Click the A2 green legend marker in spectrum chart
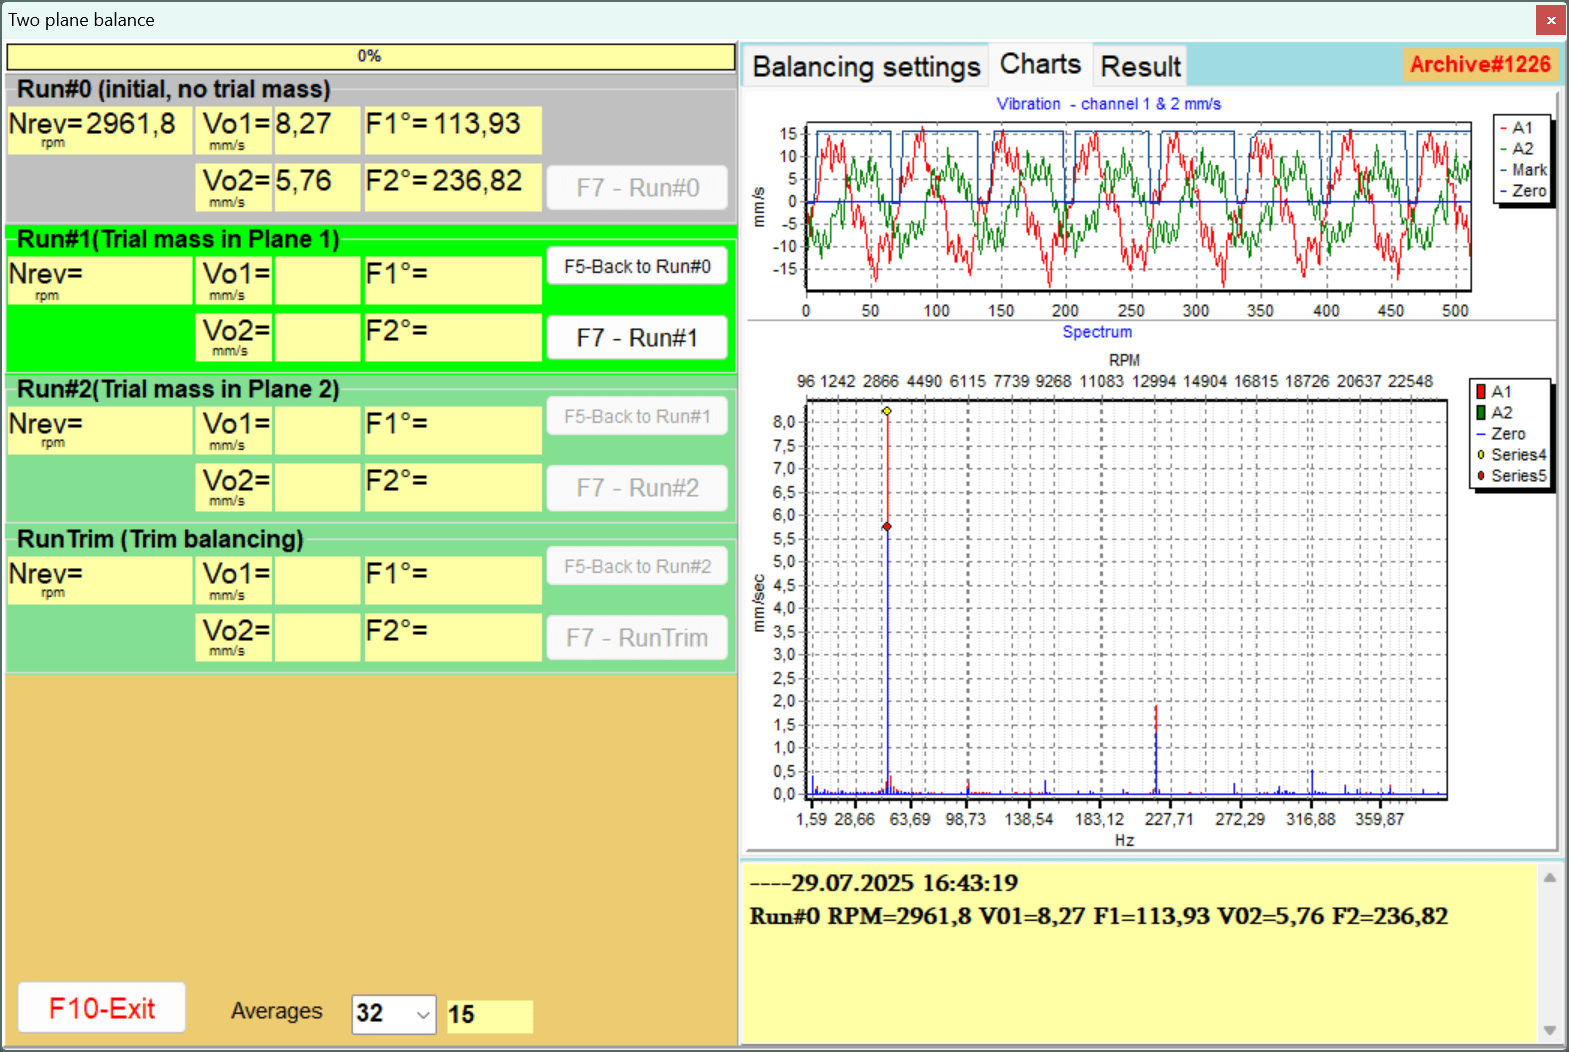 click(1481, 413)
